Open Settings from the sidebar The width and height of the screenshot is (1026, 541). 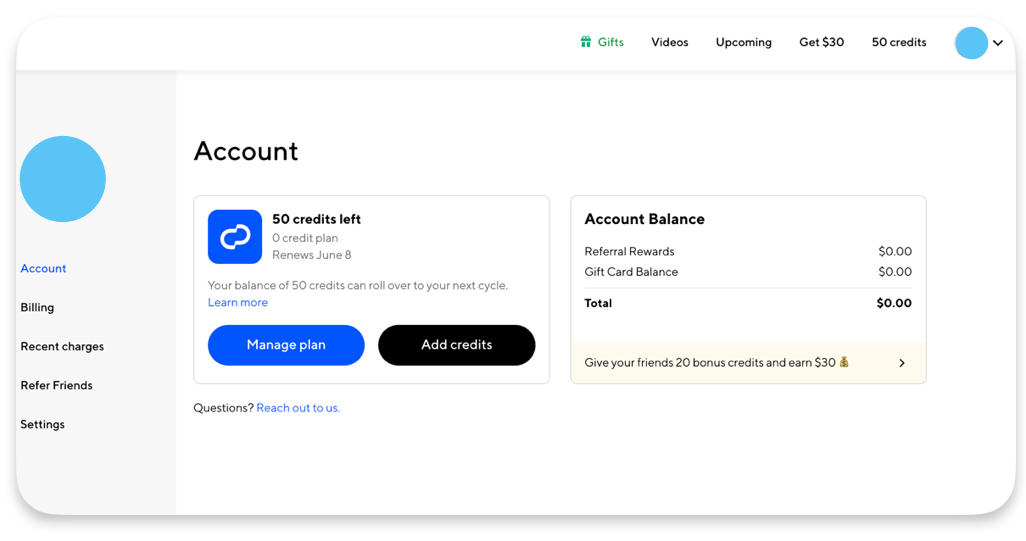point(42,424)
